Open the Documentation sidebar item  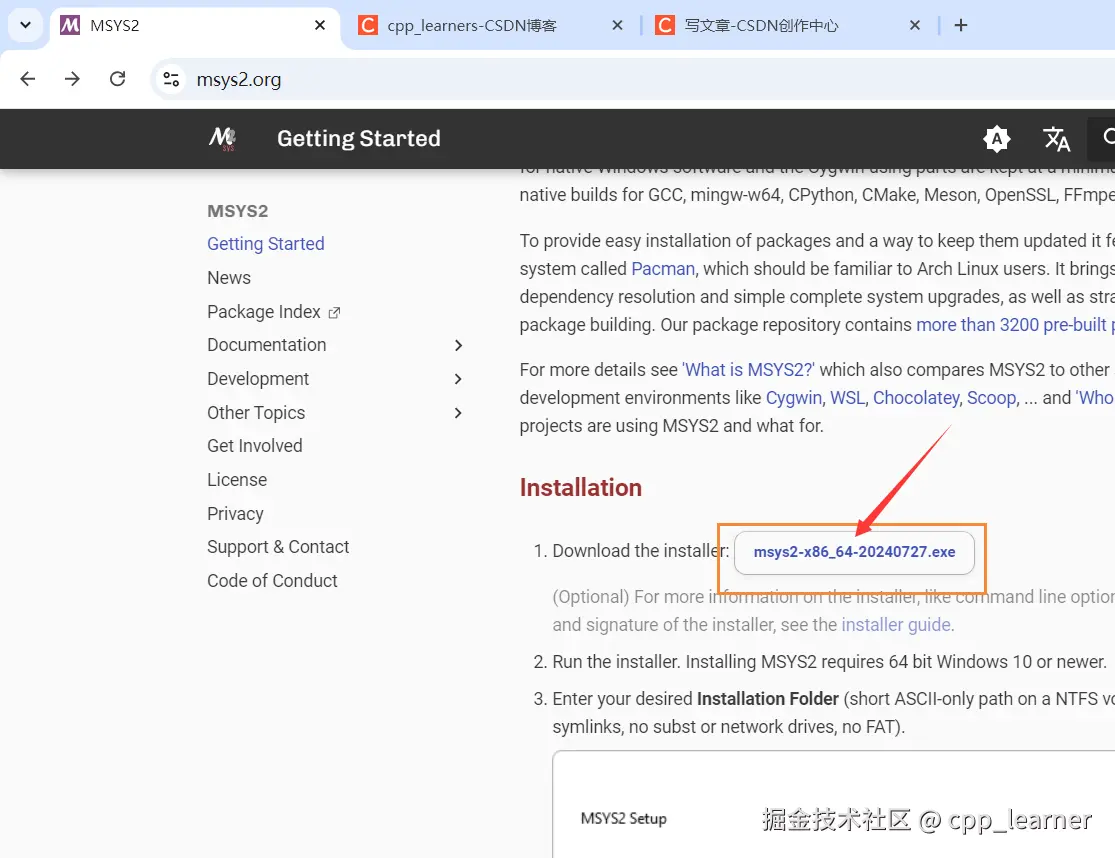(267, 345)
